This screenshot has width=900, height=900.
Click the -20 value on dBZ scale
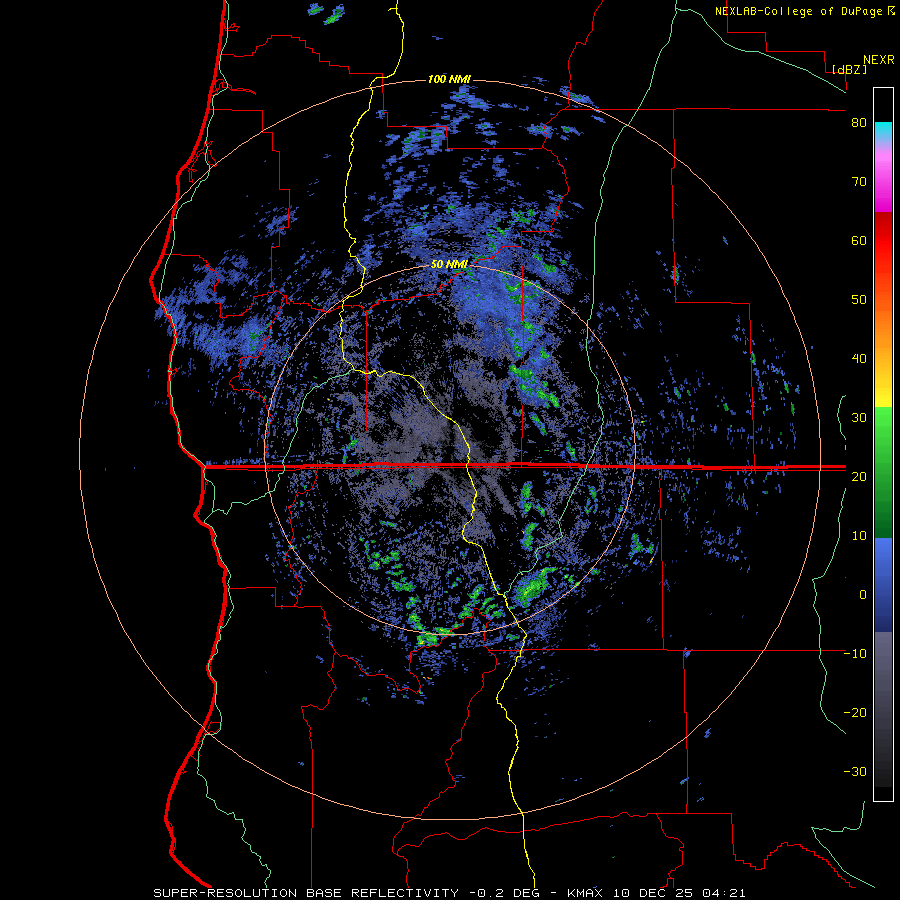pyautogui.click(x=855, y=712)
